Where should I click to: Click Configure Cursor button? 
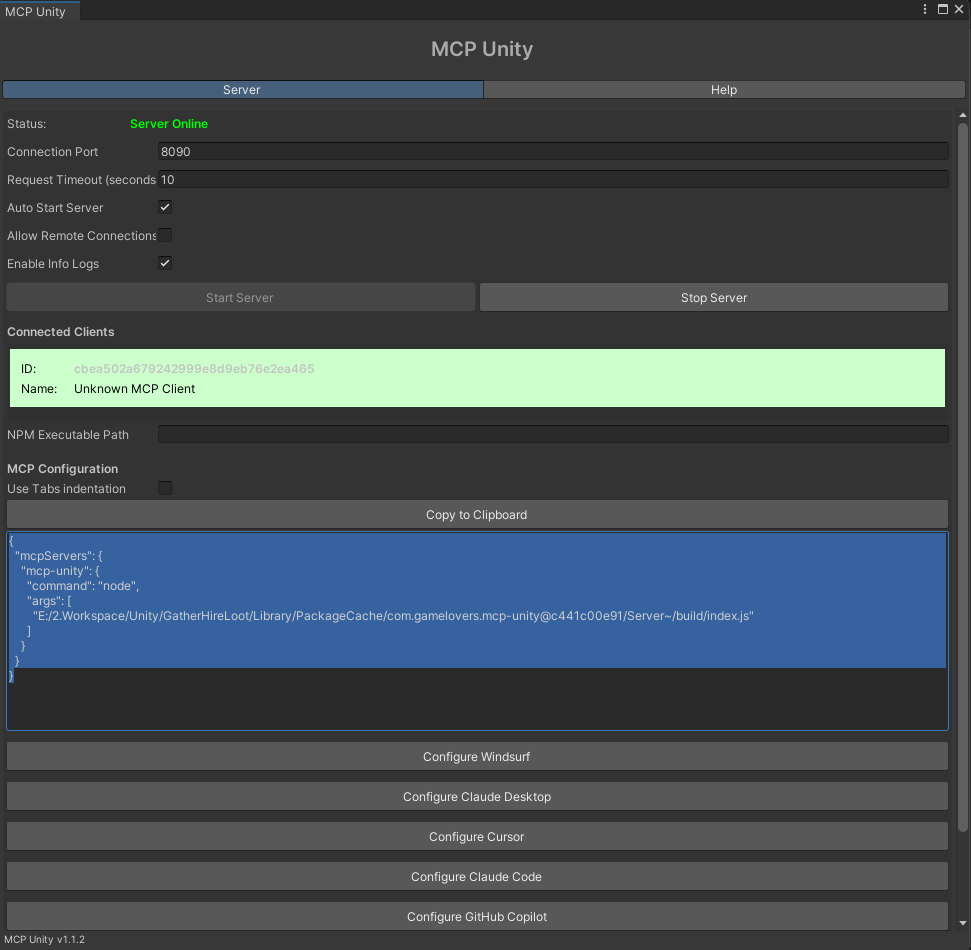(477, 837)
